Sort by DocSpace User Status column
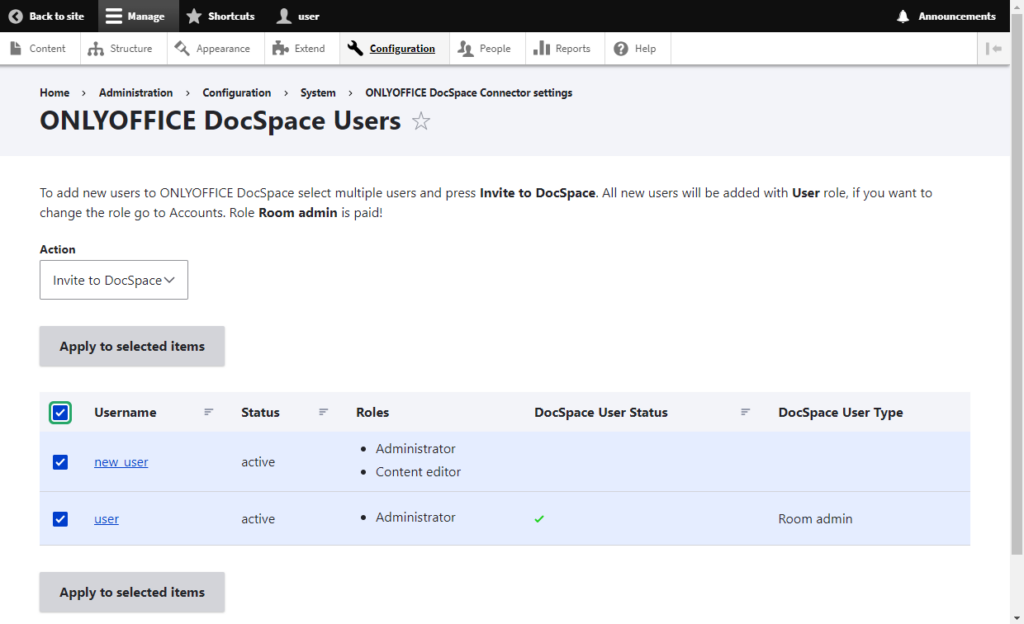This screenshot has height=624, width=1024. [x=746, y=412]
